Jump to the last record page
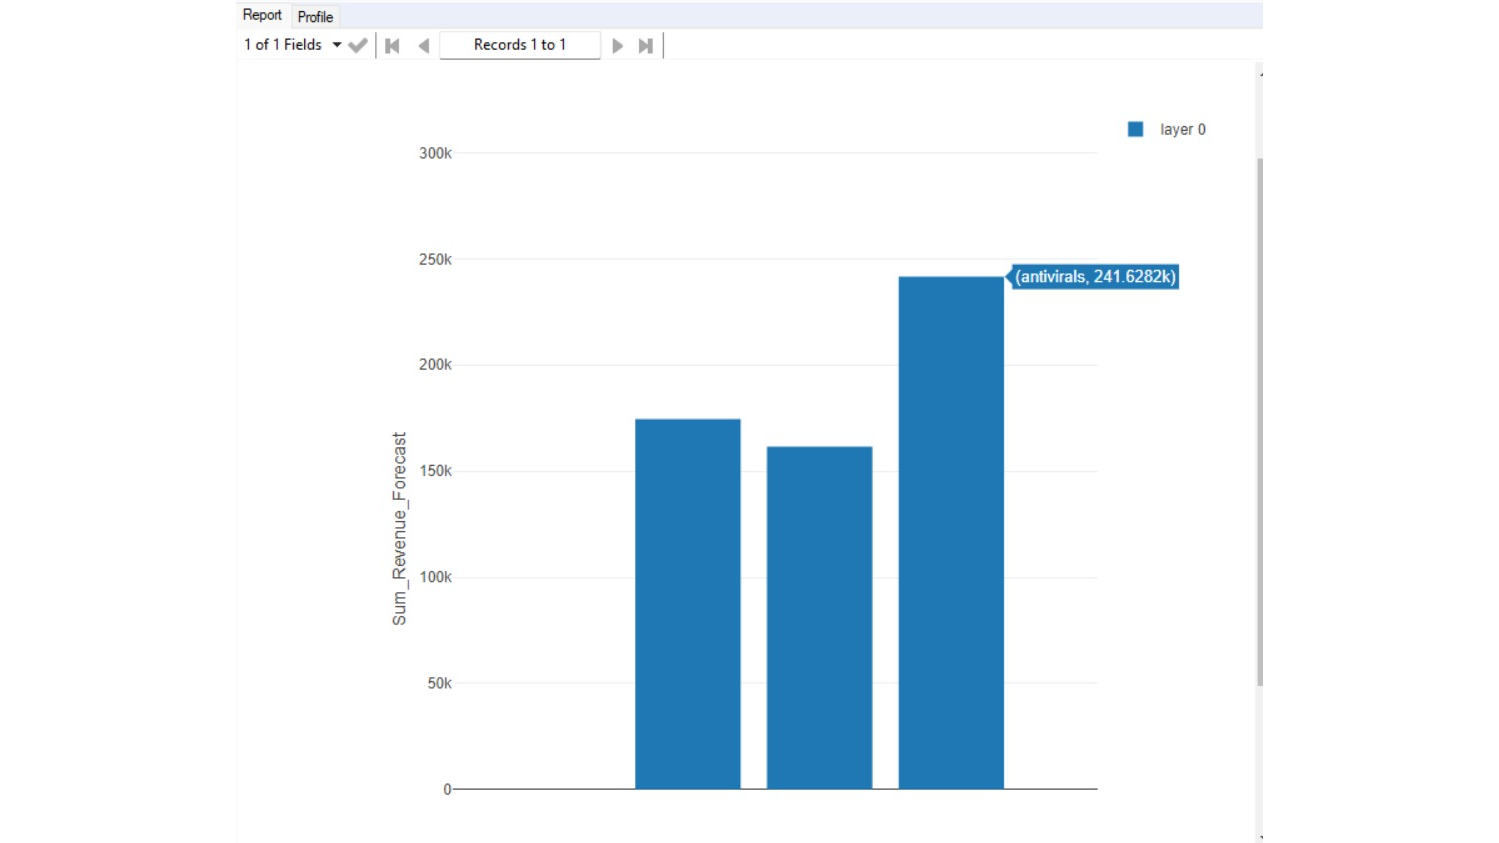Screen dimensions: 1499x843 pyautogui.click(x=646, y=46)
